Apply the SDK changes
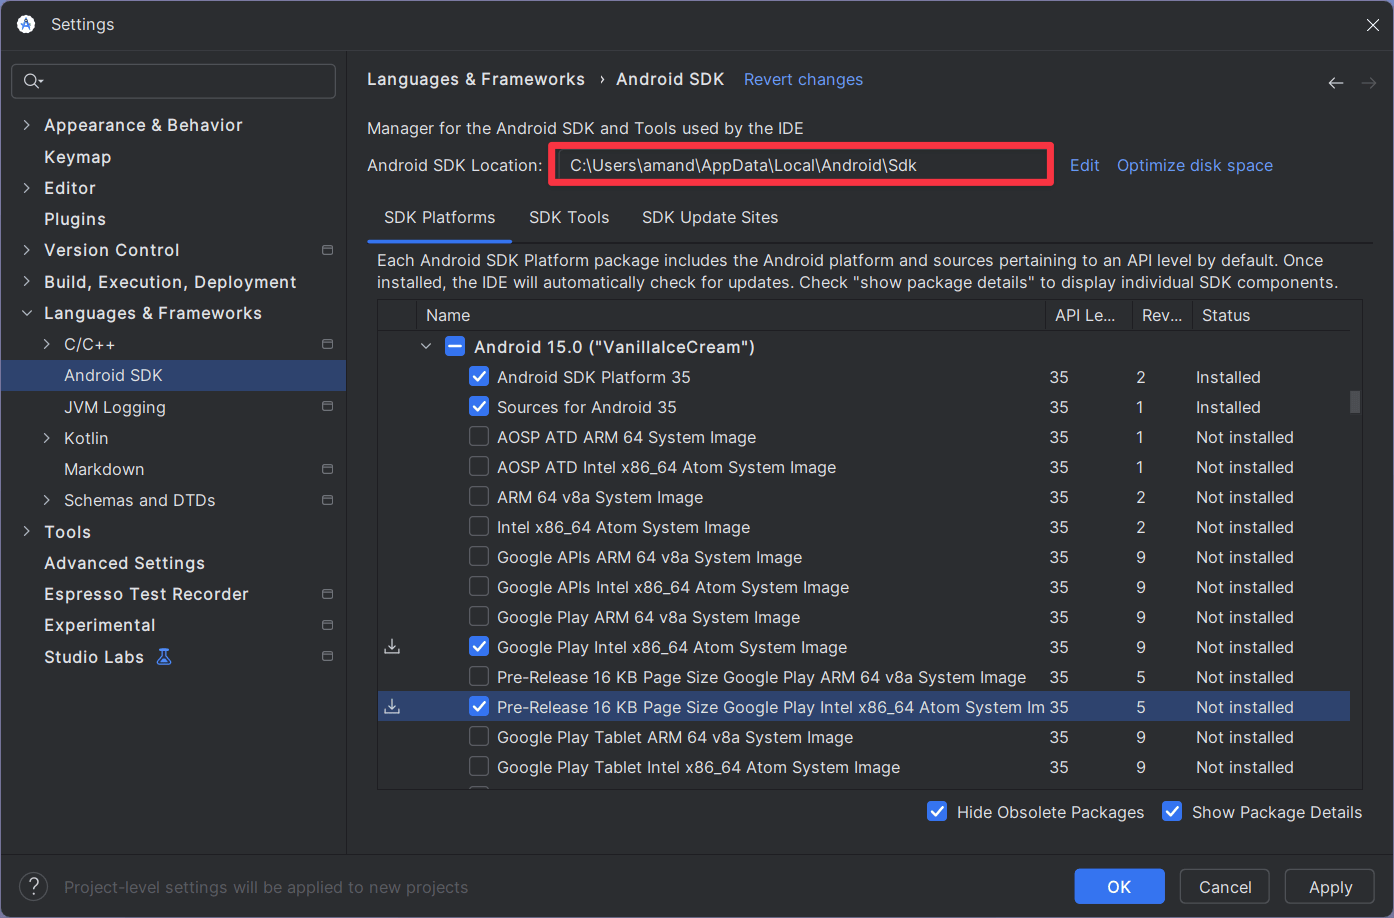Viewport: 1394px width, 918px height. (x=1329, y=886)
